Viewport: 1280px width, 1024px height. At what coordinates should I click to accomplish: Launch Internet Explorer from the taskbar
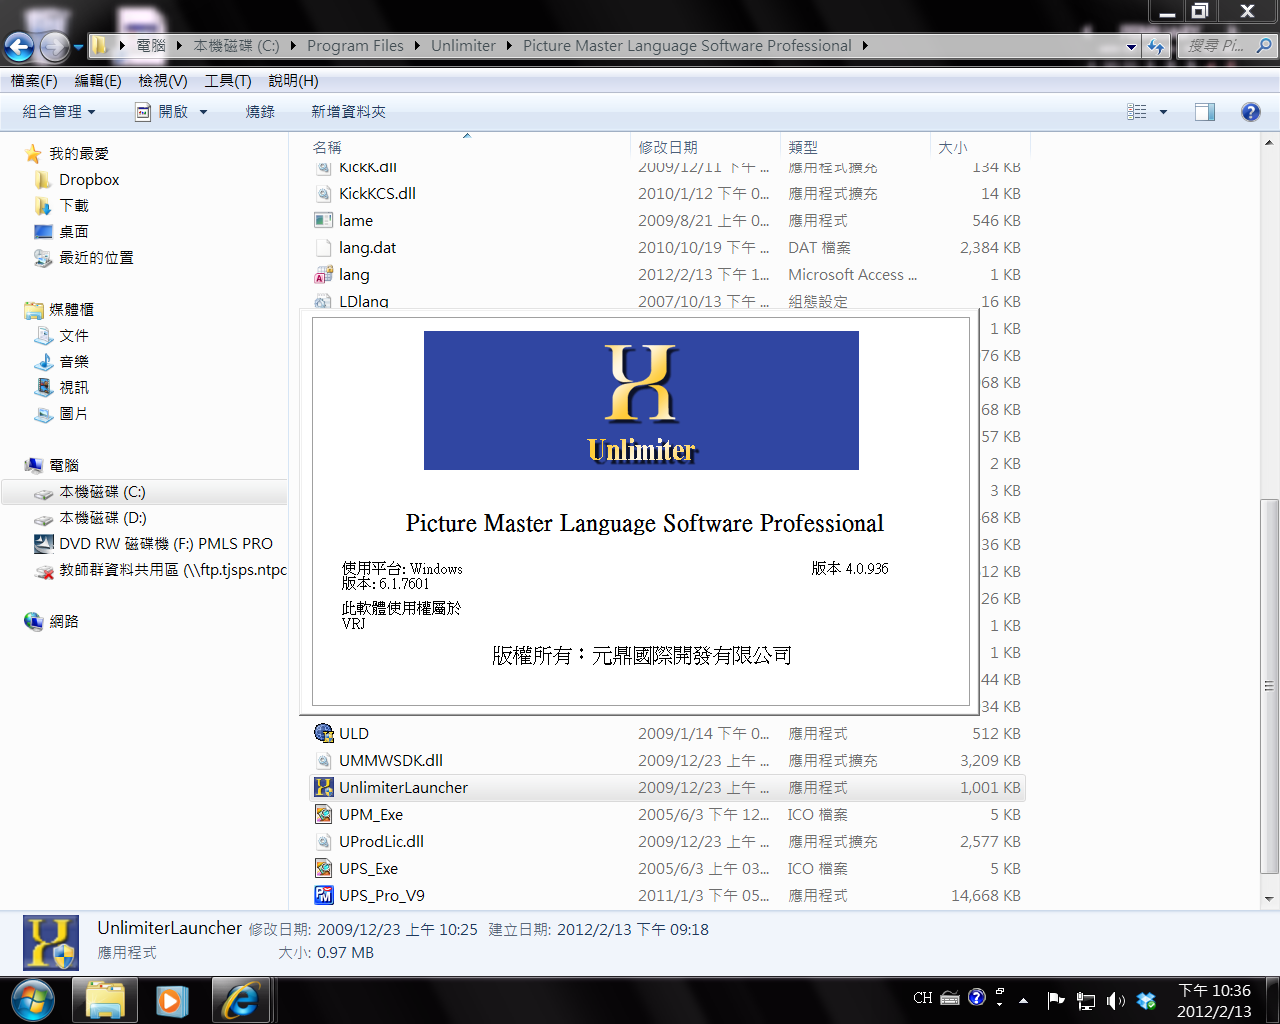pyautogui.click(x=240, y=1000)
